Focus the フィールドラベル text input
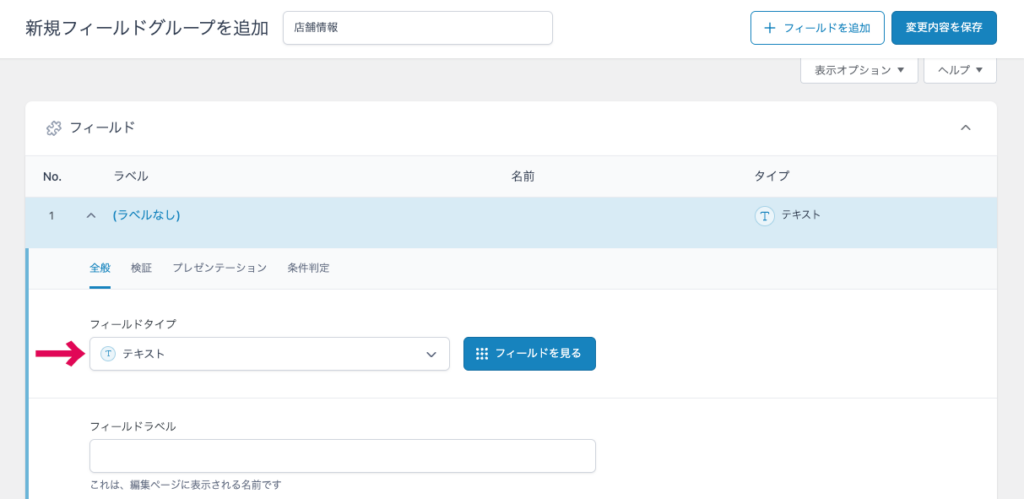 click(x=342, y=456)
